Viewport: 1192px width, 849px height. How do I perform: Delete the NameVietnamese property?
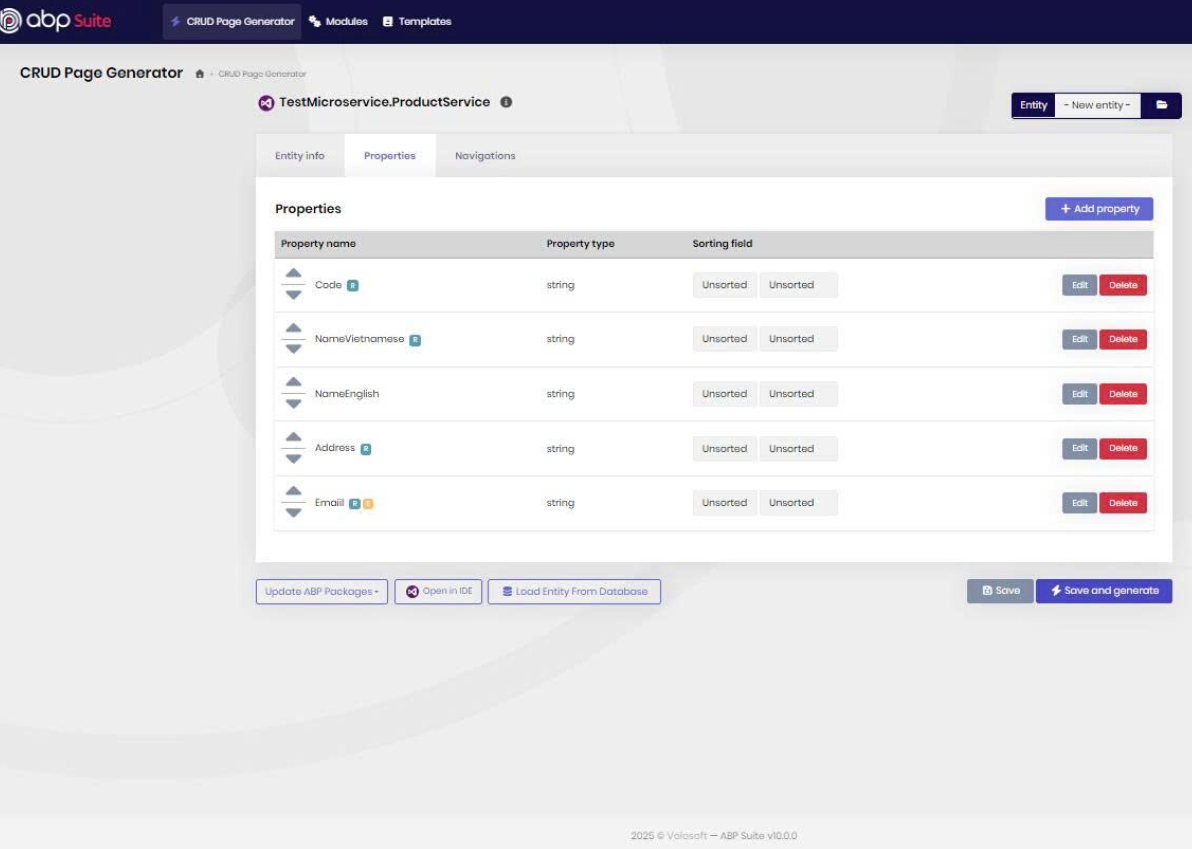click(x=1123, y=340)
